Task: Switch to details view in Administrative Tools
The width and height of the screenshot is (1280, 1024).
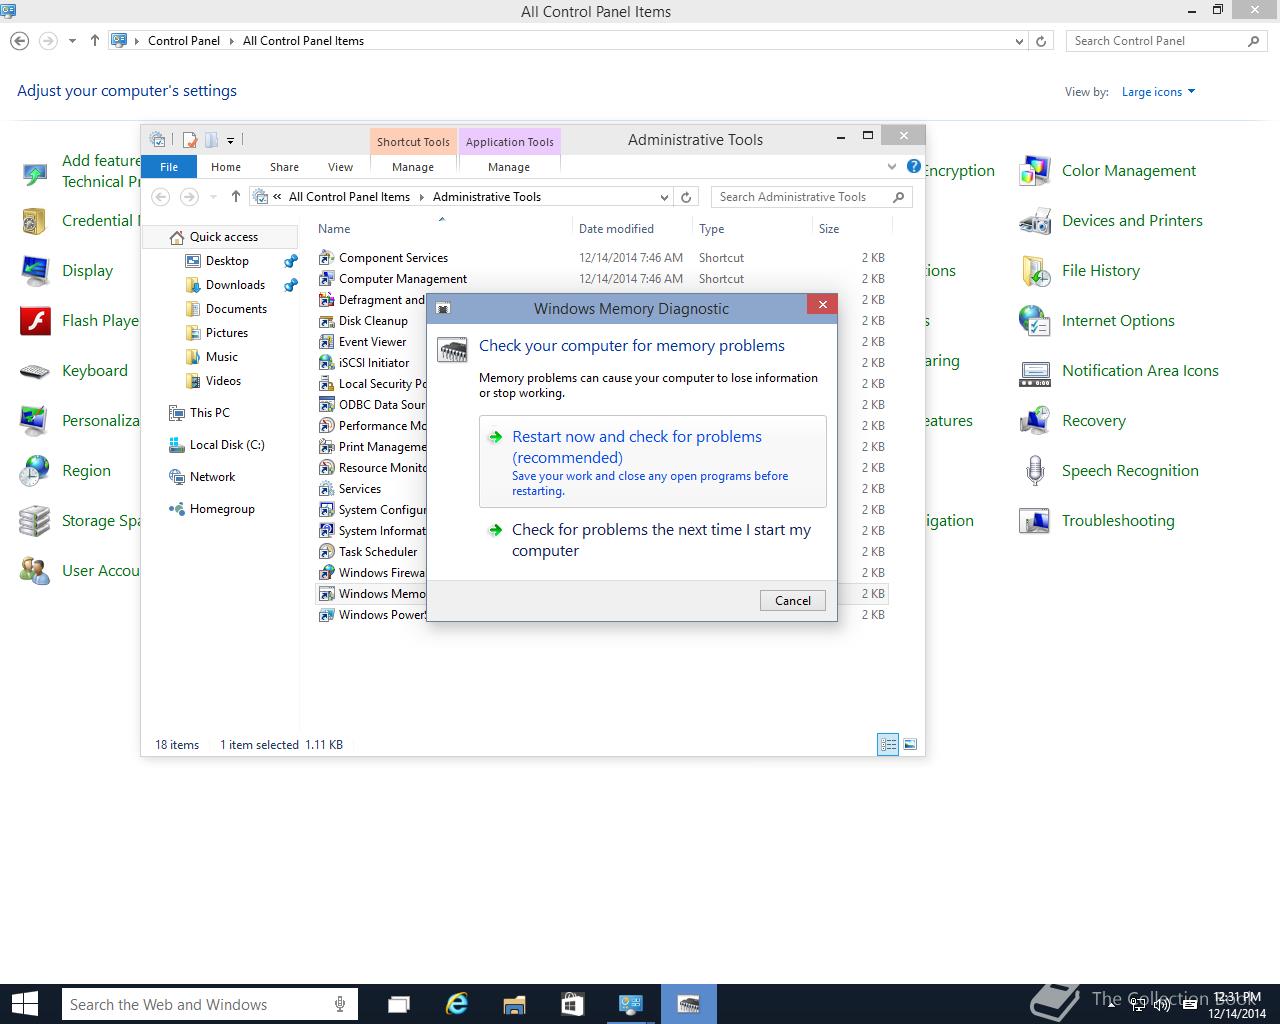Action: tap(888, 744)
